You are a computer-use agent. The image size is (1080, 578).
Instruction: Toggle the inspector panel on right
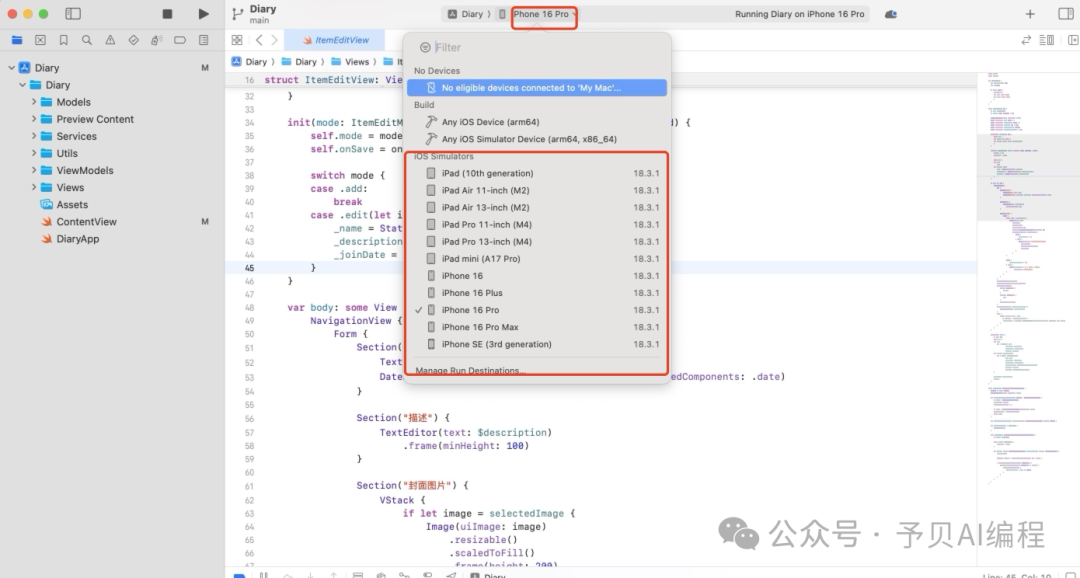(x=1066, y=14)
